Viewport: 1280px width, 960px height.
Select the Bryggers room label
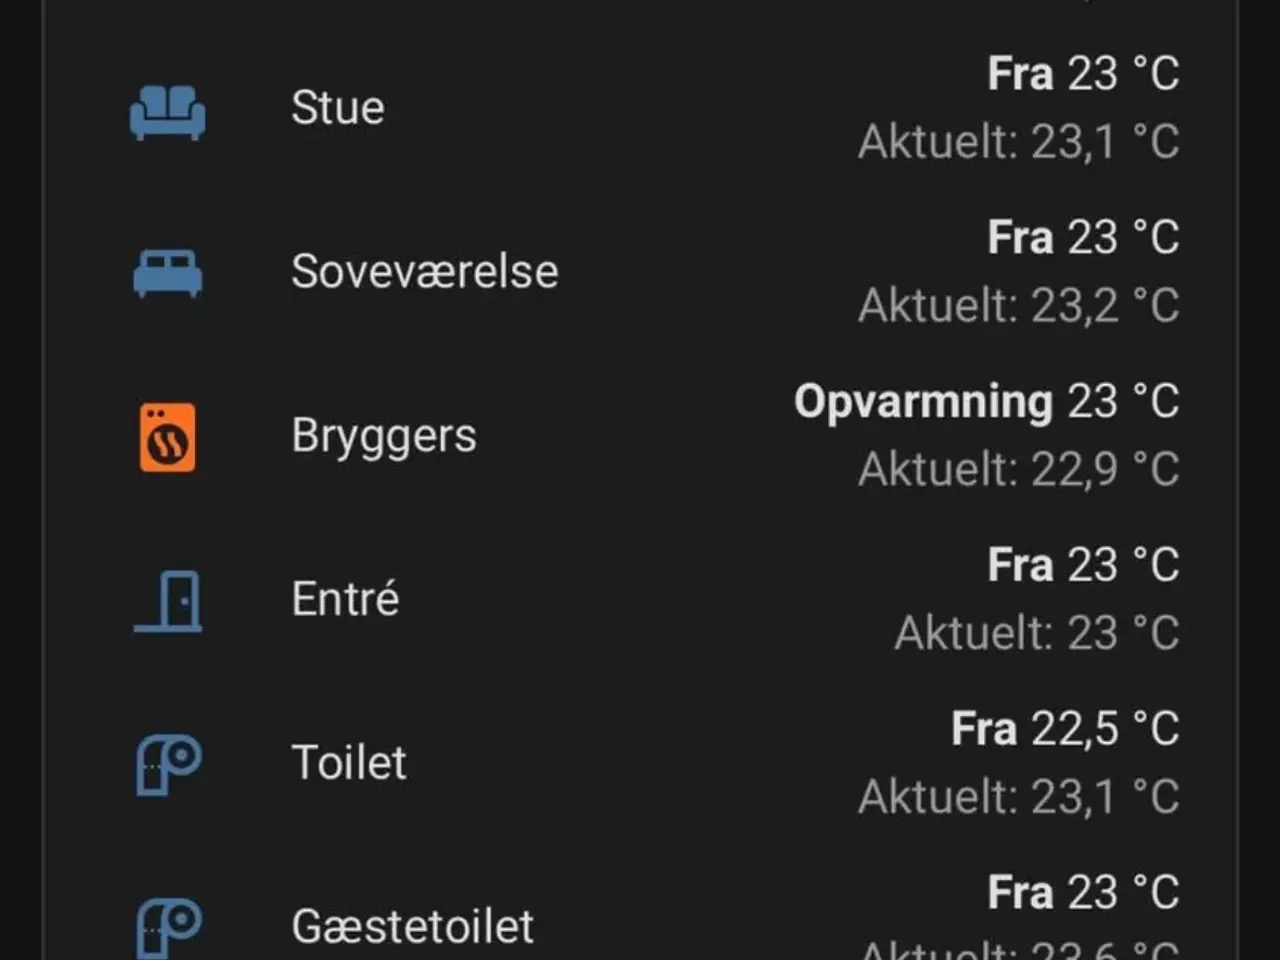[384, 437]
